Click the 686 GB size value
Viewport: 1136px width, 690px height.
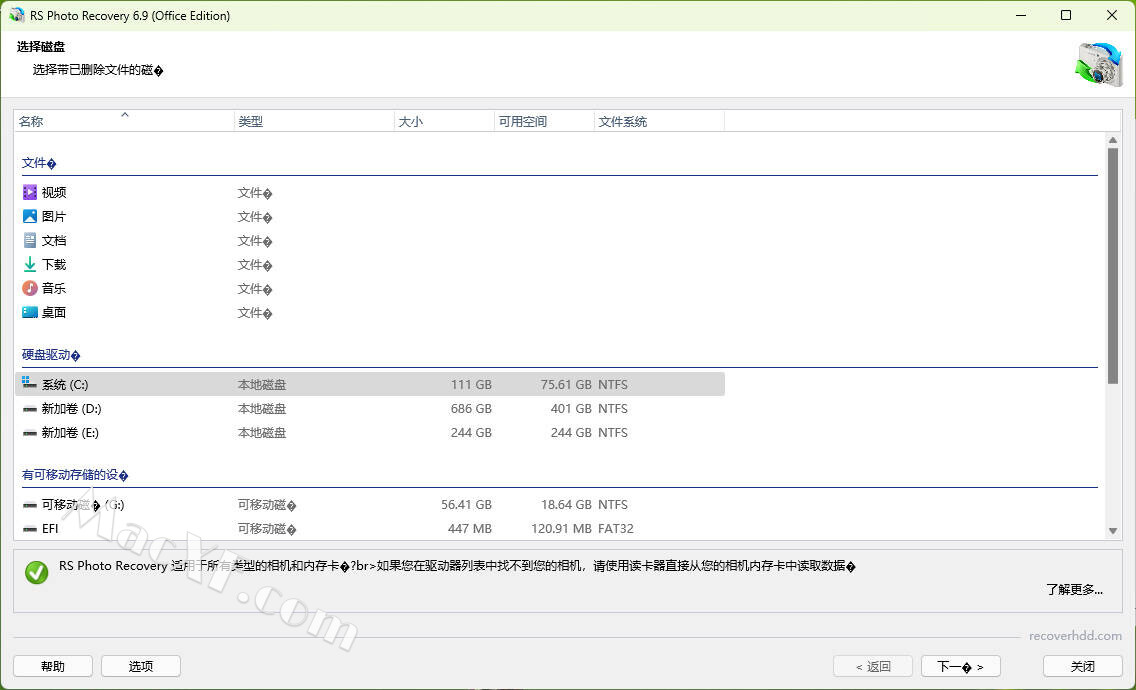(x=471, y=409)
